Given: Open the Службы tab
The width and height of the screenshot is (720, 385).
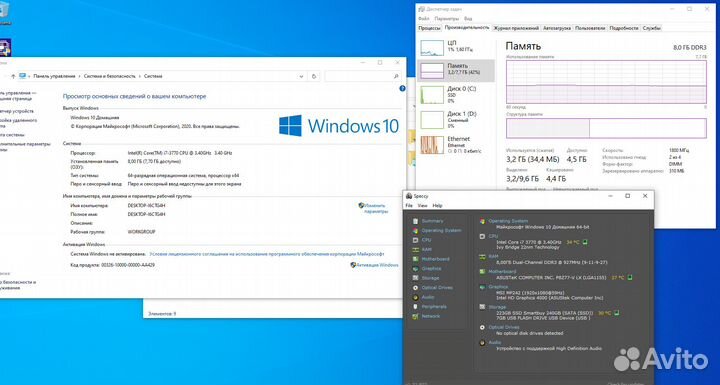Looking at the screenshot, I should click(651, 28).
